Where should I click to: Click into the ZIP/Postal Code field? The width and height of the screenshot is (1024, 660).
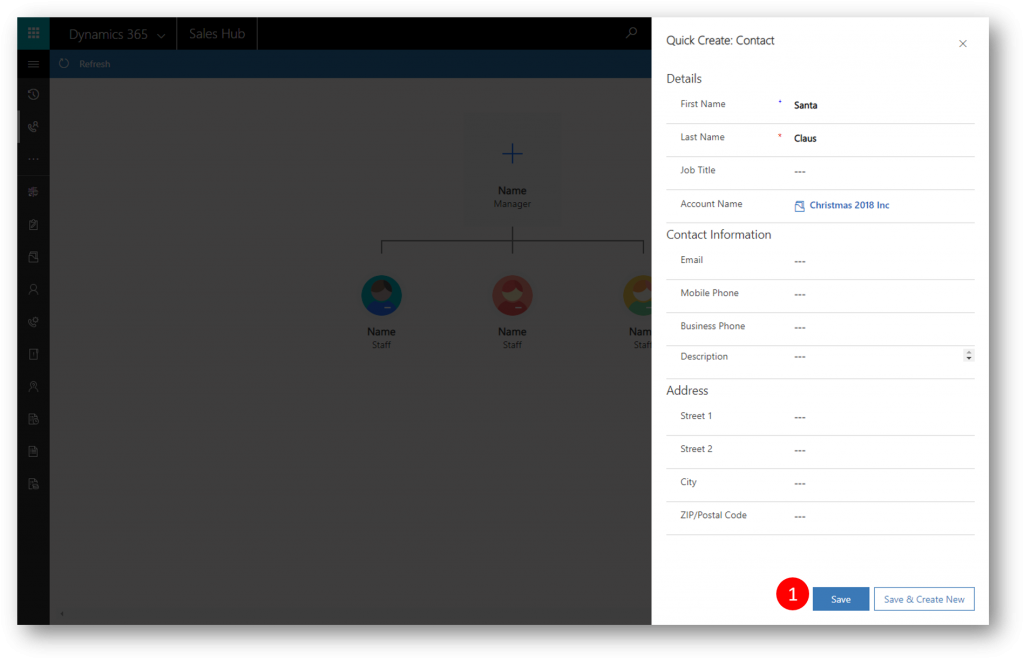[x=880, y=517]
